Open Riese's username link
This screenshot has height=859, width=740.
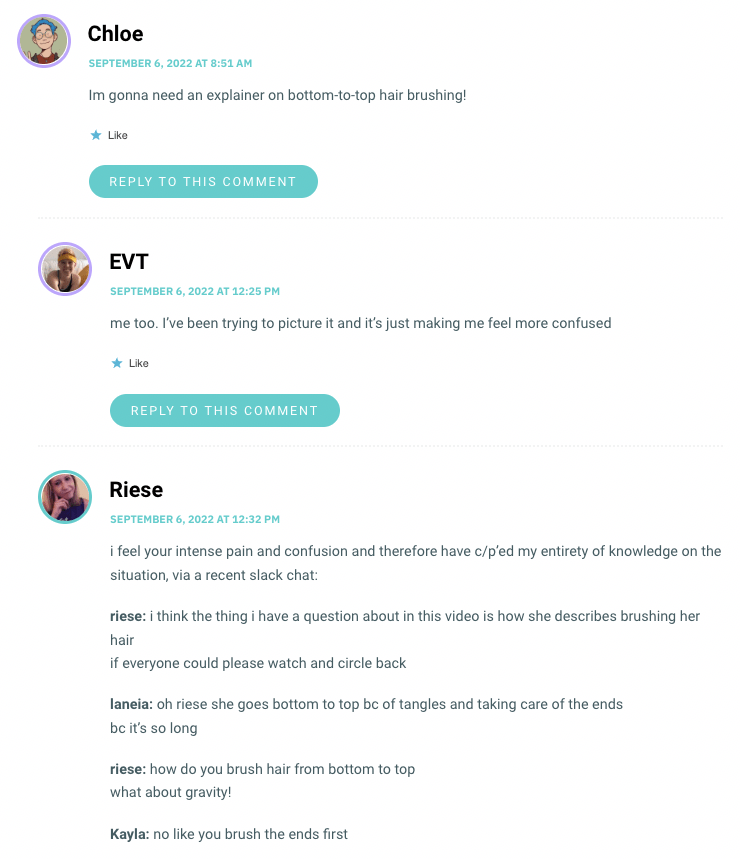(136, 490)
